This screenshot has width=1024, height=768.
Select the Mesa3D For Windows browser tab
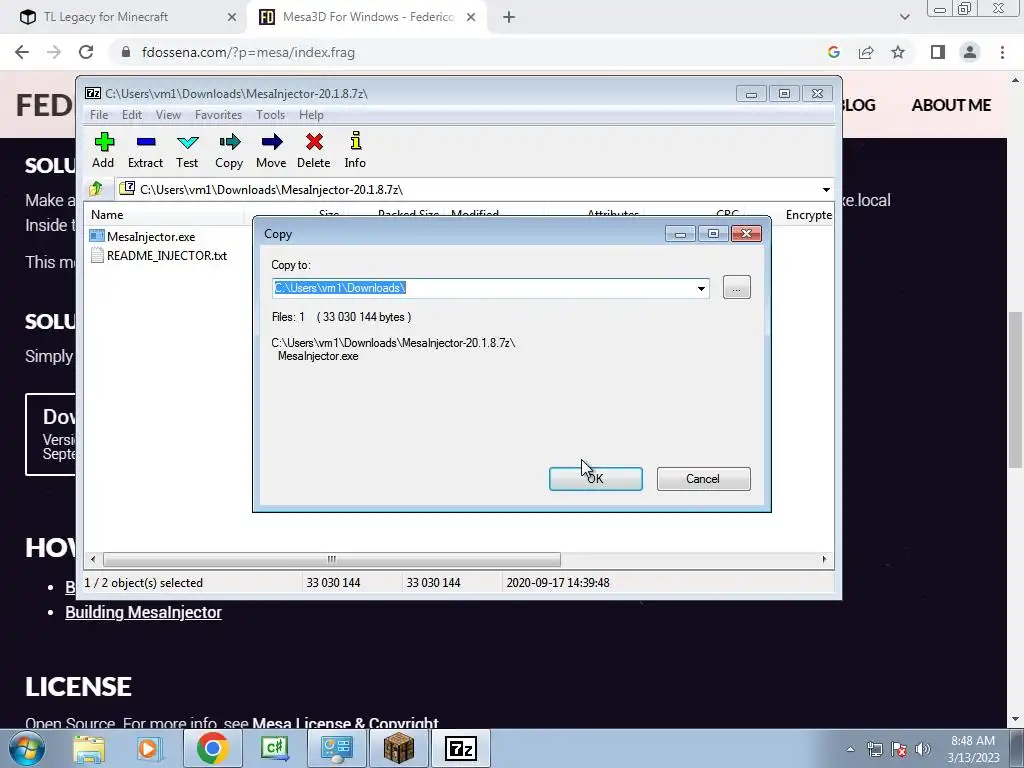pyautogui.click(x=367, y=17)
